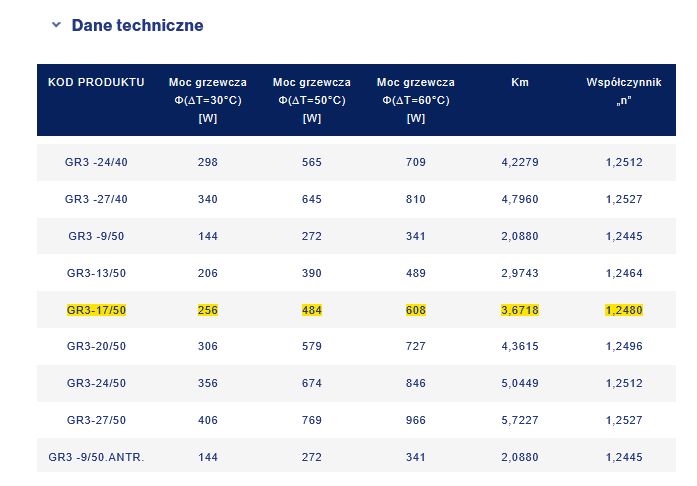Select product code GR3-13/50

96,273
